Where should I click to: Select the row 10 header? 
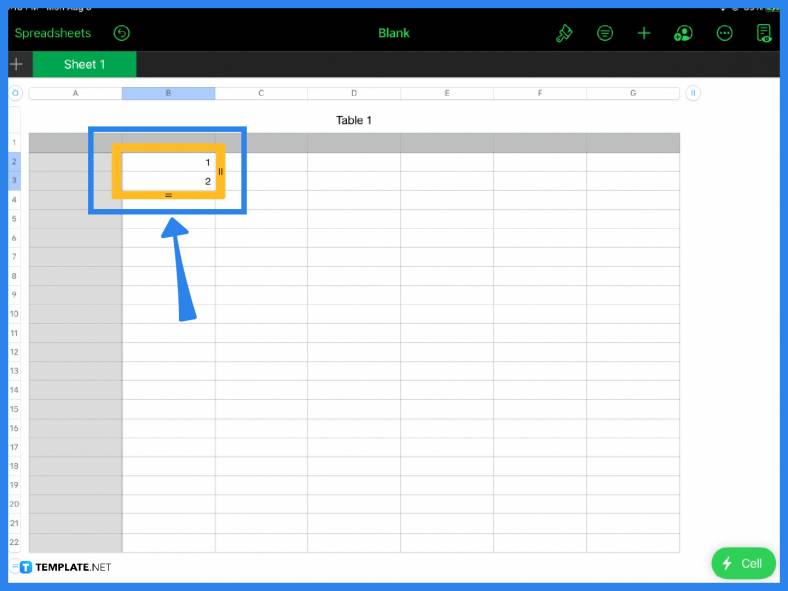click(14, 313)
